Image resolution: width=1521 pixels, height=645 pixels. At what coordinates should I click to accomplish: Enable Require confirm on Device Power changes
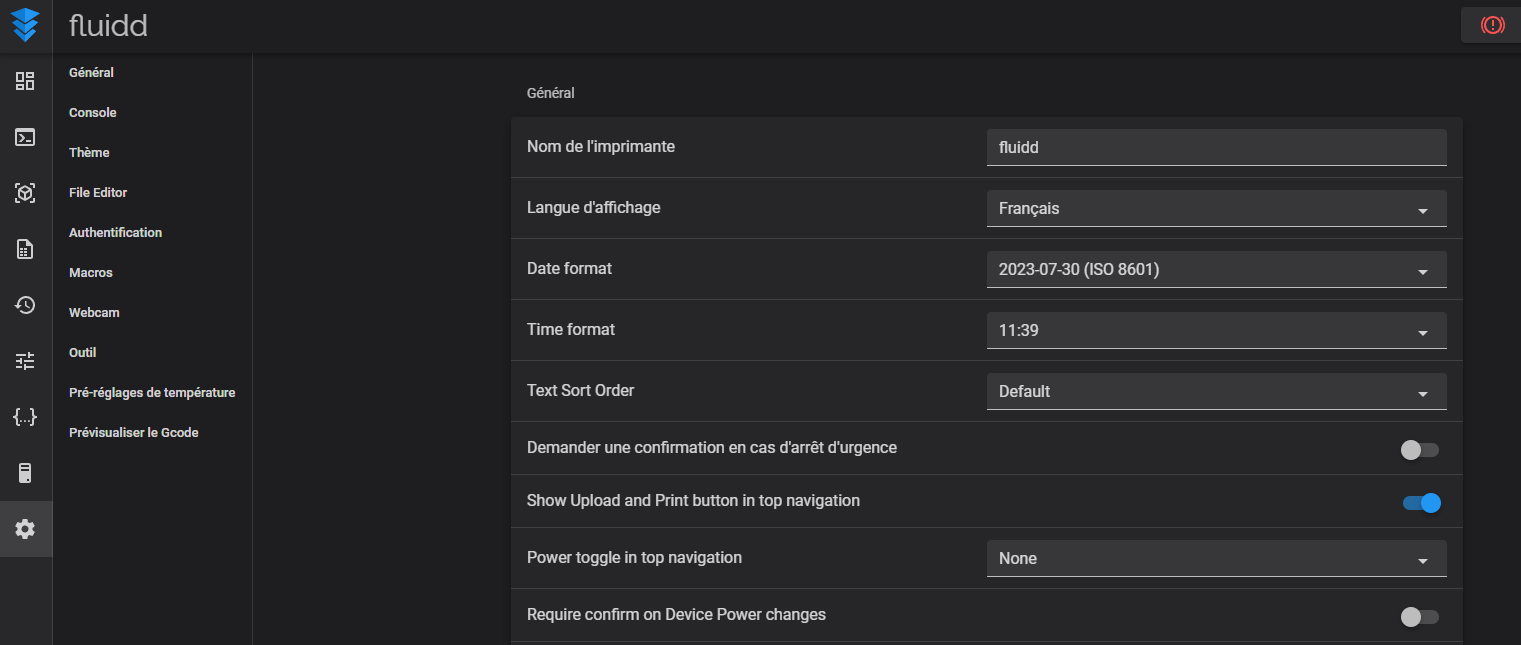(x=1420, y=617)
